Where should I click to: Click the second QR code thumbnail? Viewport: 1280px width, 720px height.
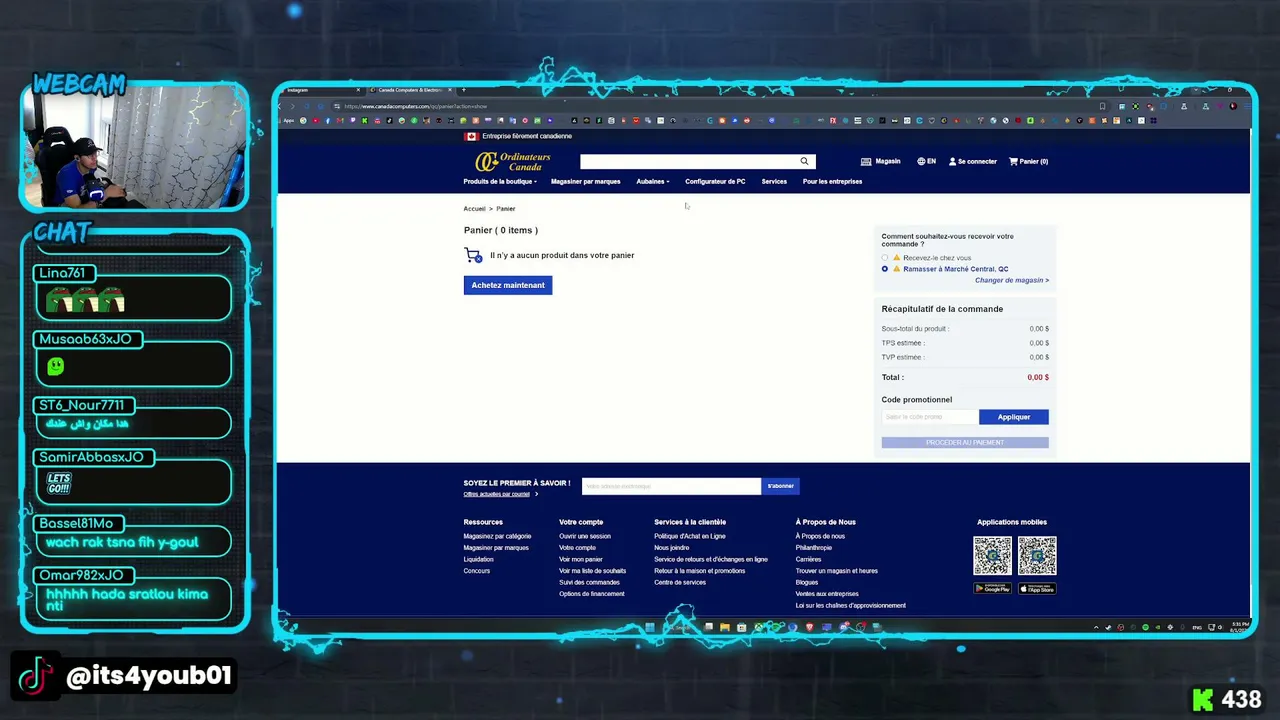[1037, 555]
